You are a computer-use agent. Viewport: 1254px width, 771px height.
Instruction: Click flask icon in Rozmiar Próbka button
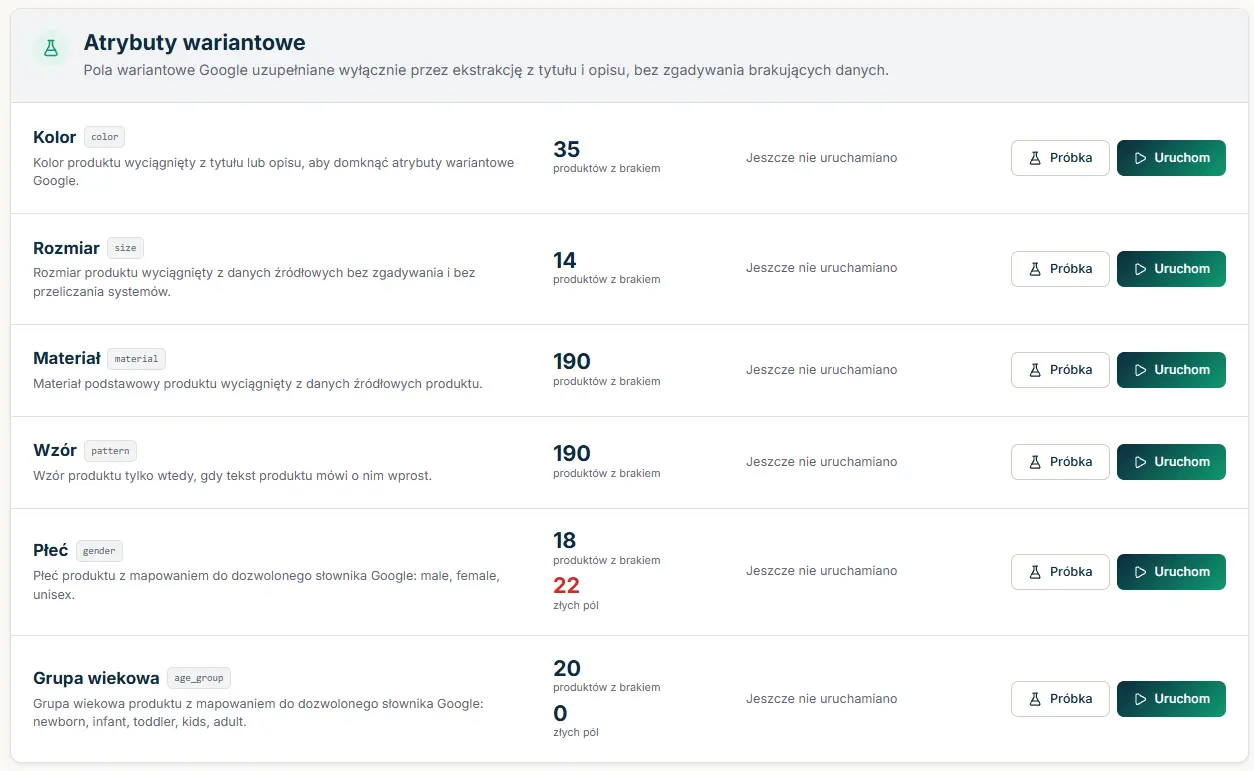click(1036, 269)
